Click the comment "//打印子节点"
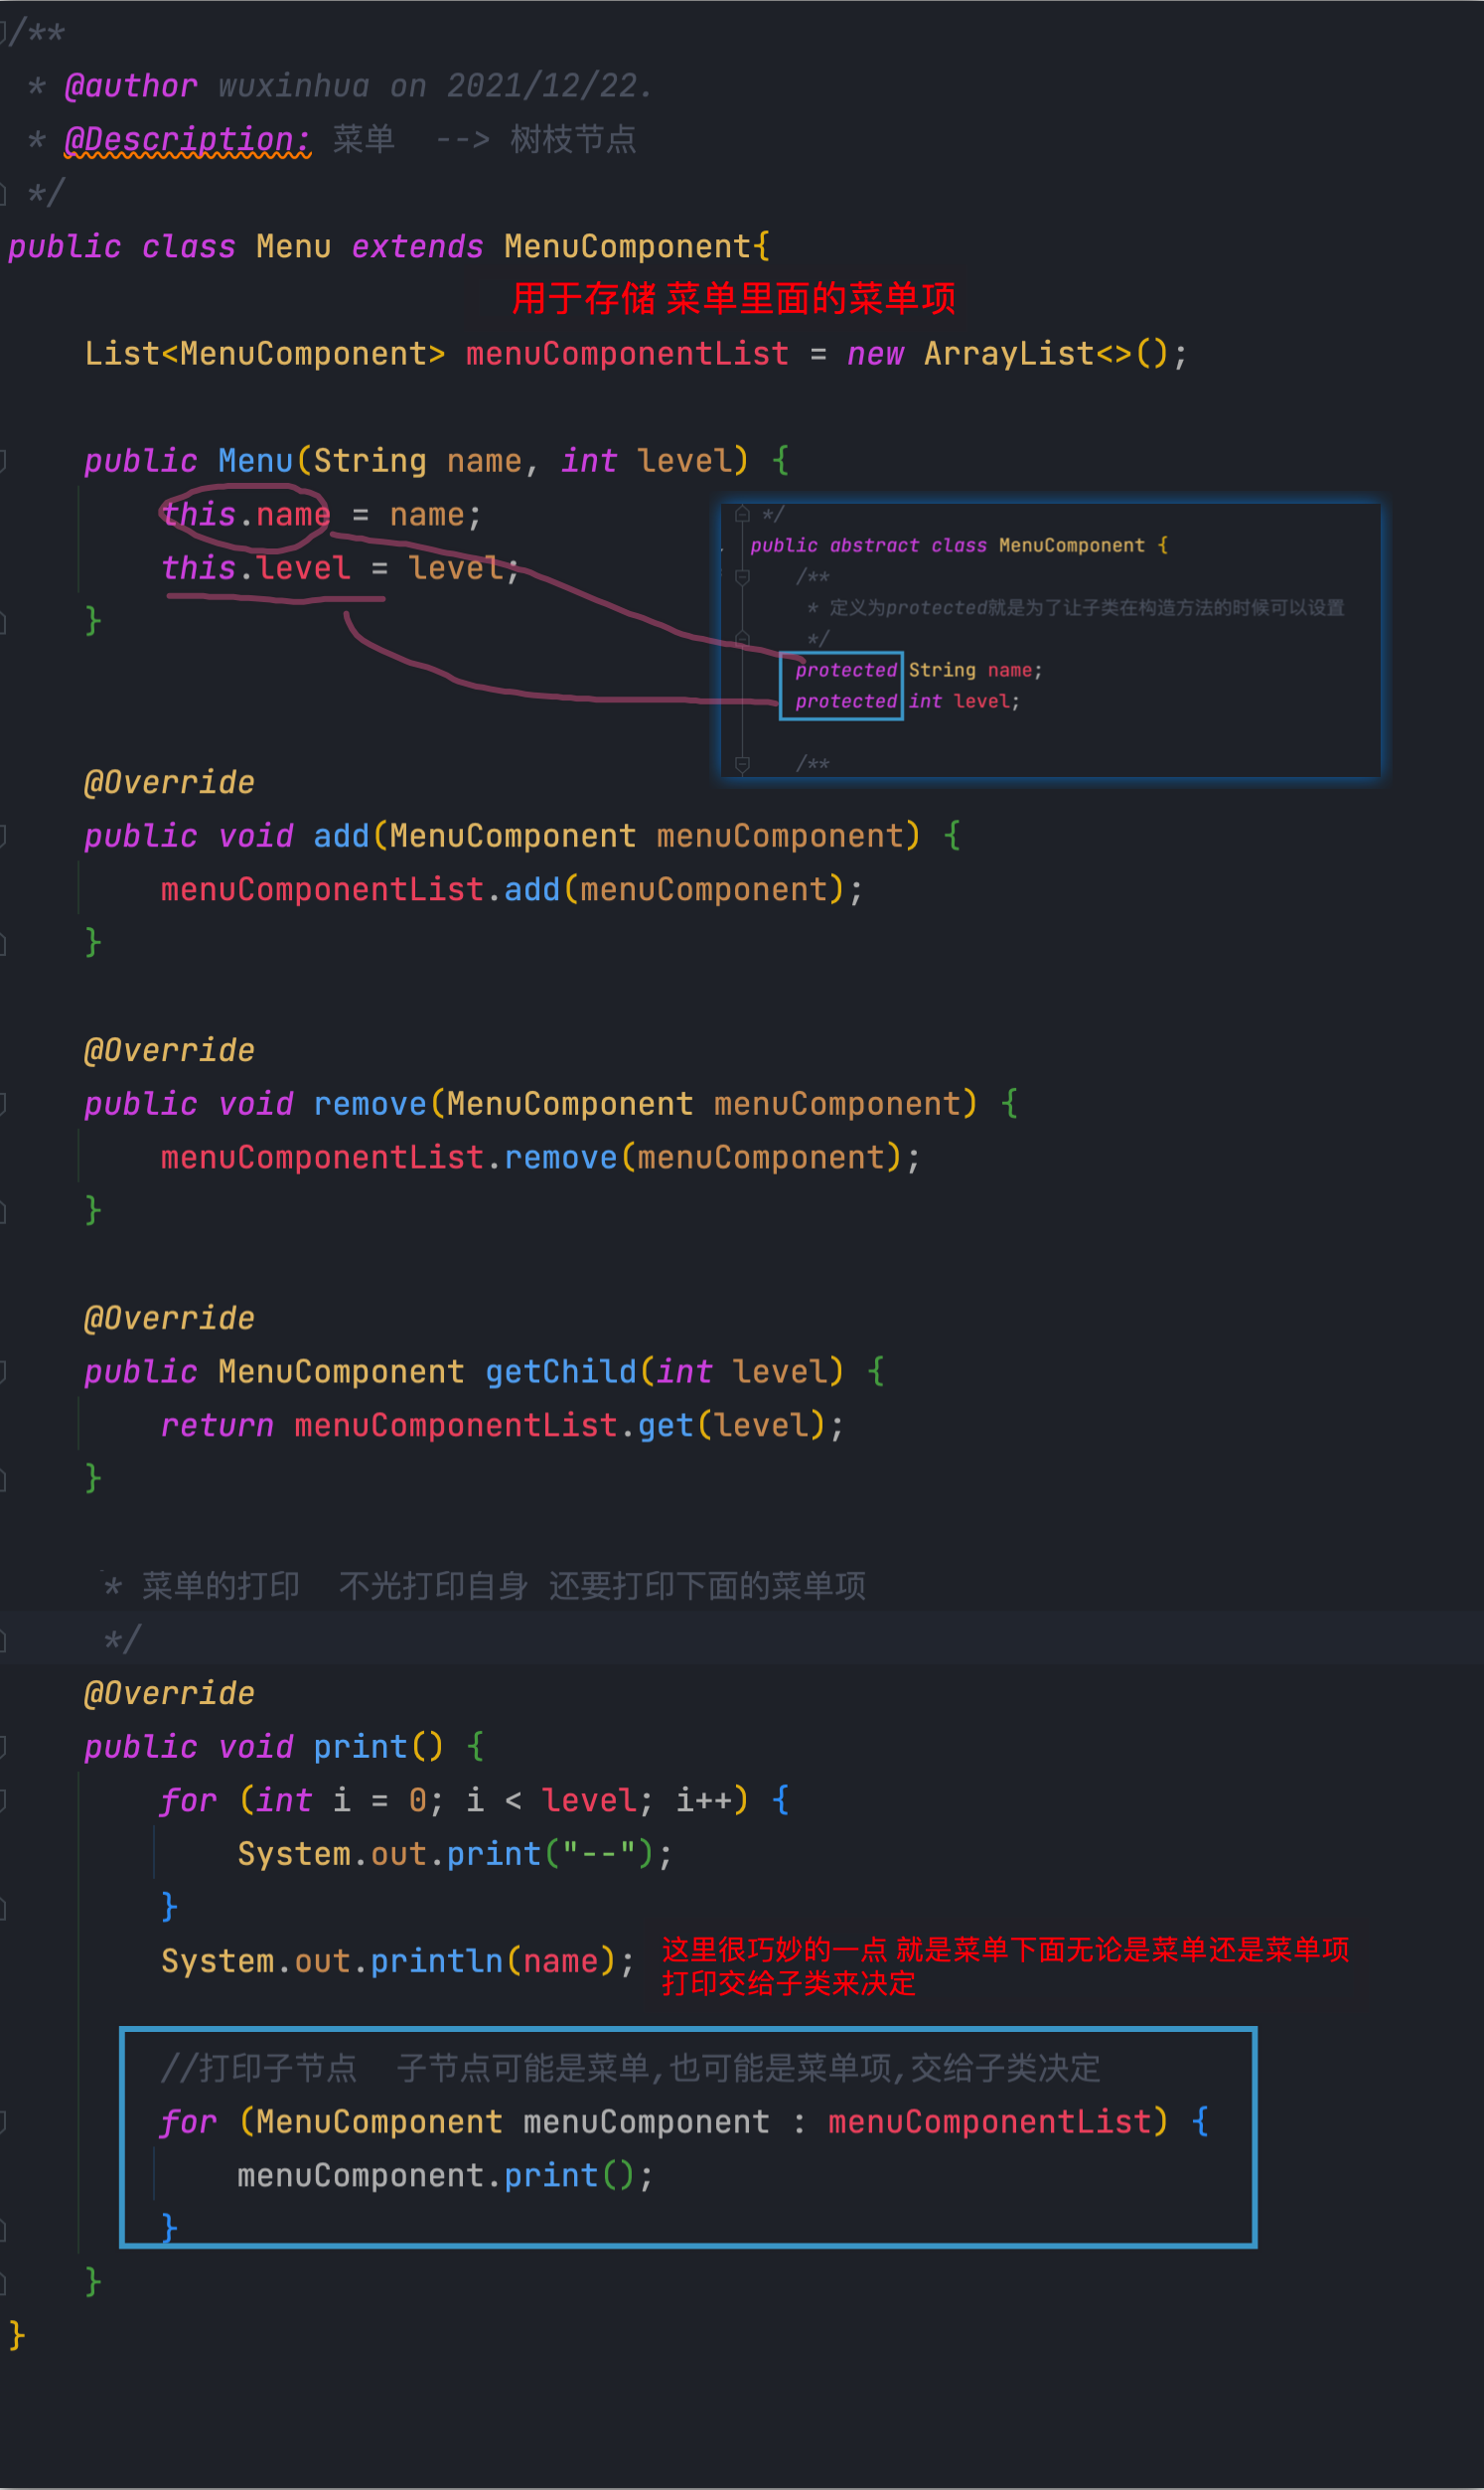Screen dimensions: 1484x2490 pyautogui.click(x=259, y=2067)
